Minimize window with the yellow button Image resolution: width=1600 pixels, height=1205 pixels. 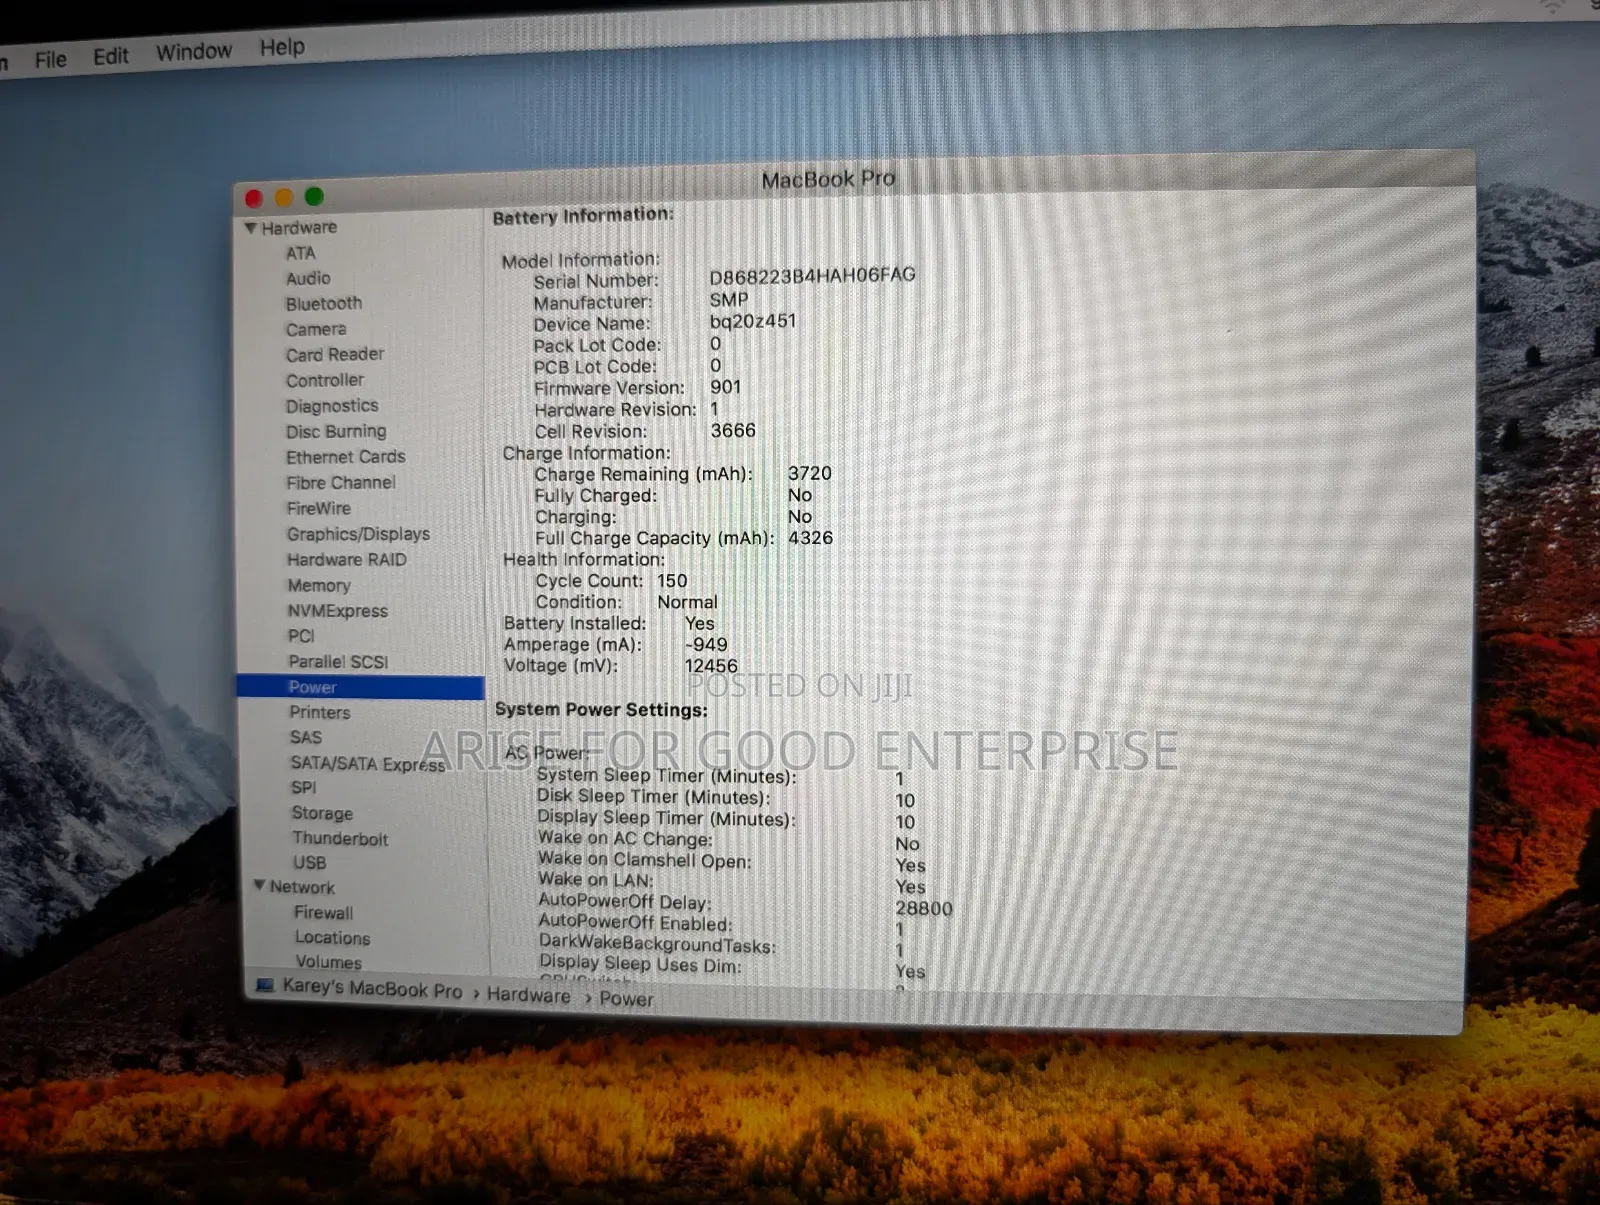[x=284, y=197]
